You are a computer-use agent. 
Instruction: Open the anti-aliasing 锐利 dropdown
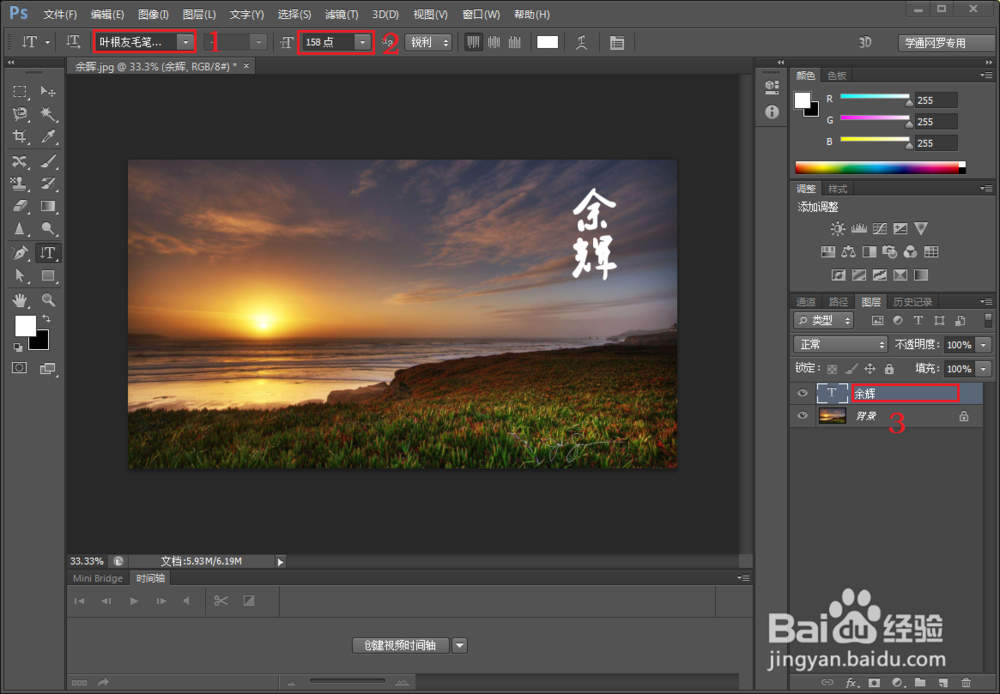coord(429,42)
